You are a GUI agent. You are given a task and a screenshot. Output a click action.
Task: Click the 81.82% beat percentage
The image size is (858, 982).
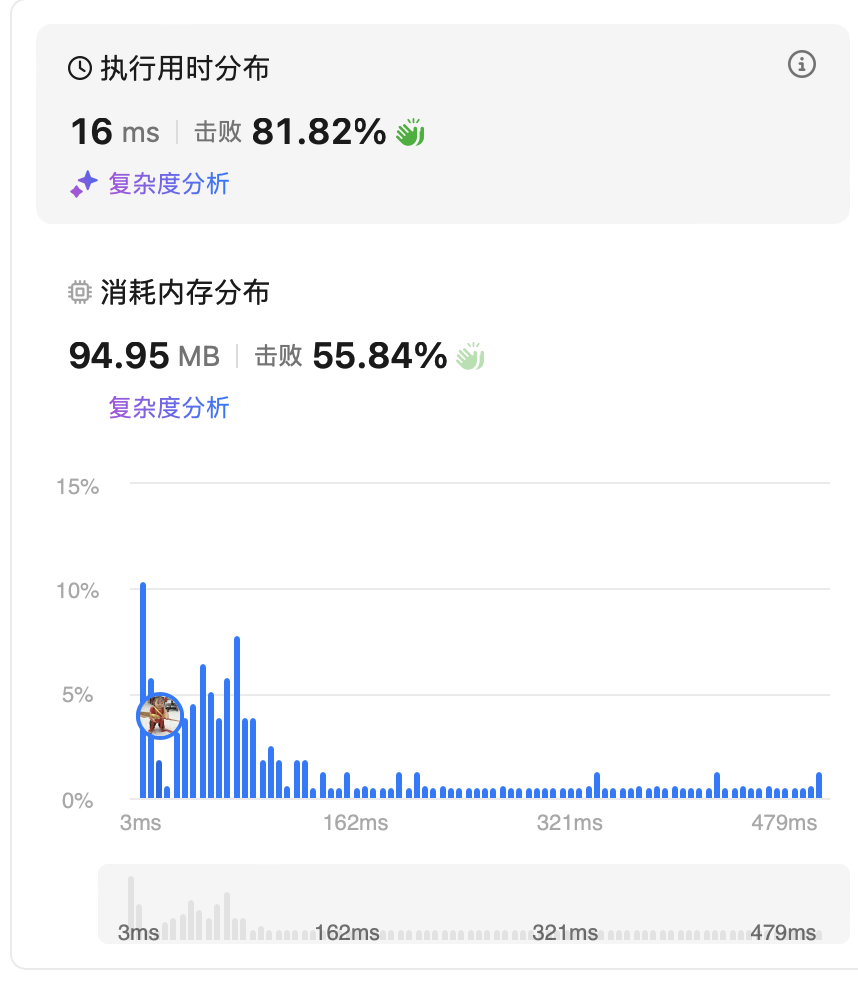click(x=319, y=132)
